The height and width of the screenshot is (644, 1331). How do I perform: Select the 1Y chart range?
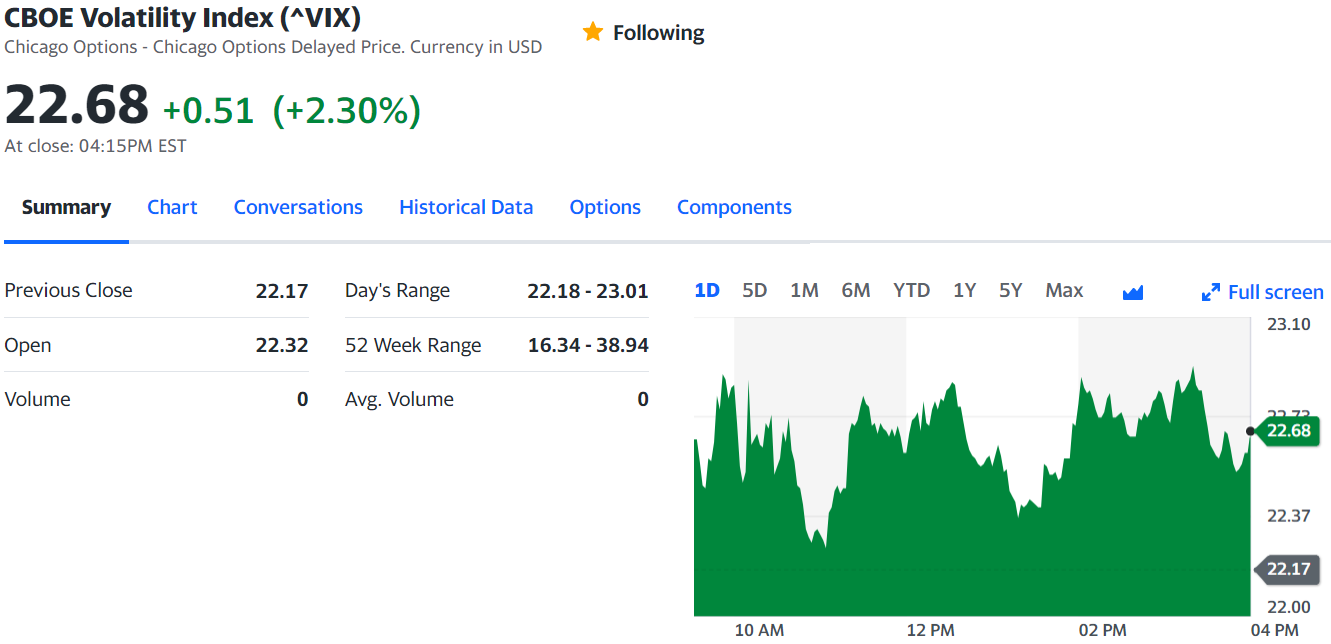(964, 290)
